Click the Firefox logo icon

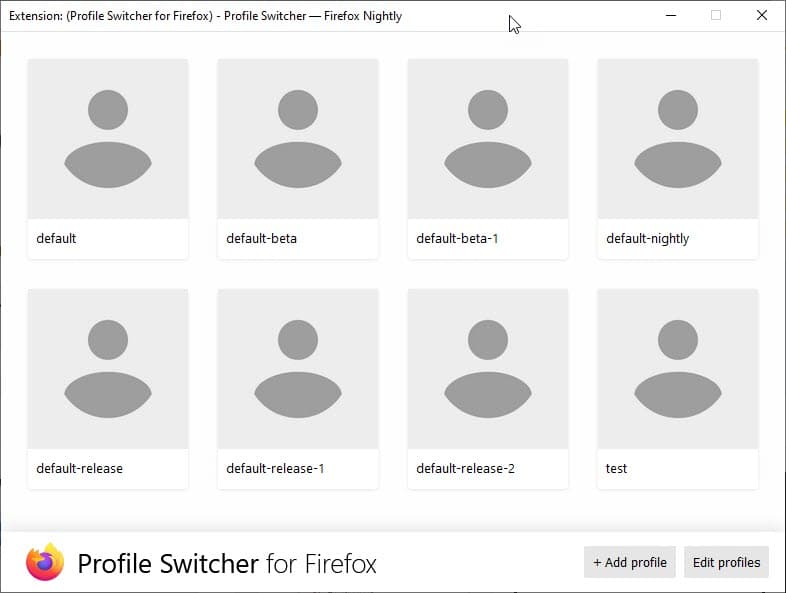click(x=45, y=562)
